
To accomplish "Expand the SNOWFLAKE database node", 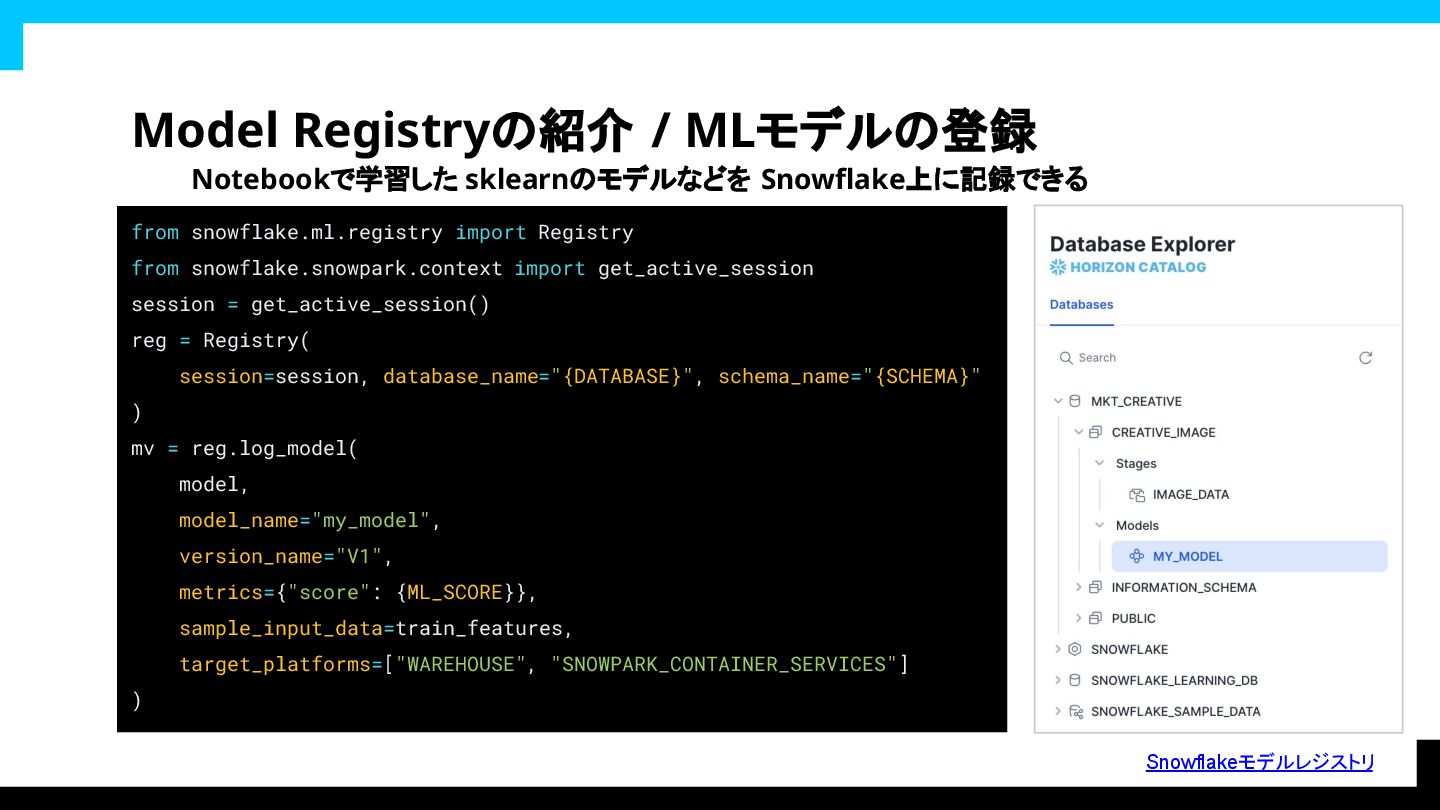I will coord(1058,649).
